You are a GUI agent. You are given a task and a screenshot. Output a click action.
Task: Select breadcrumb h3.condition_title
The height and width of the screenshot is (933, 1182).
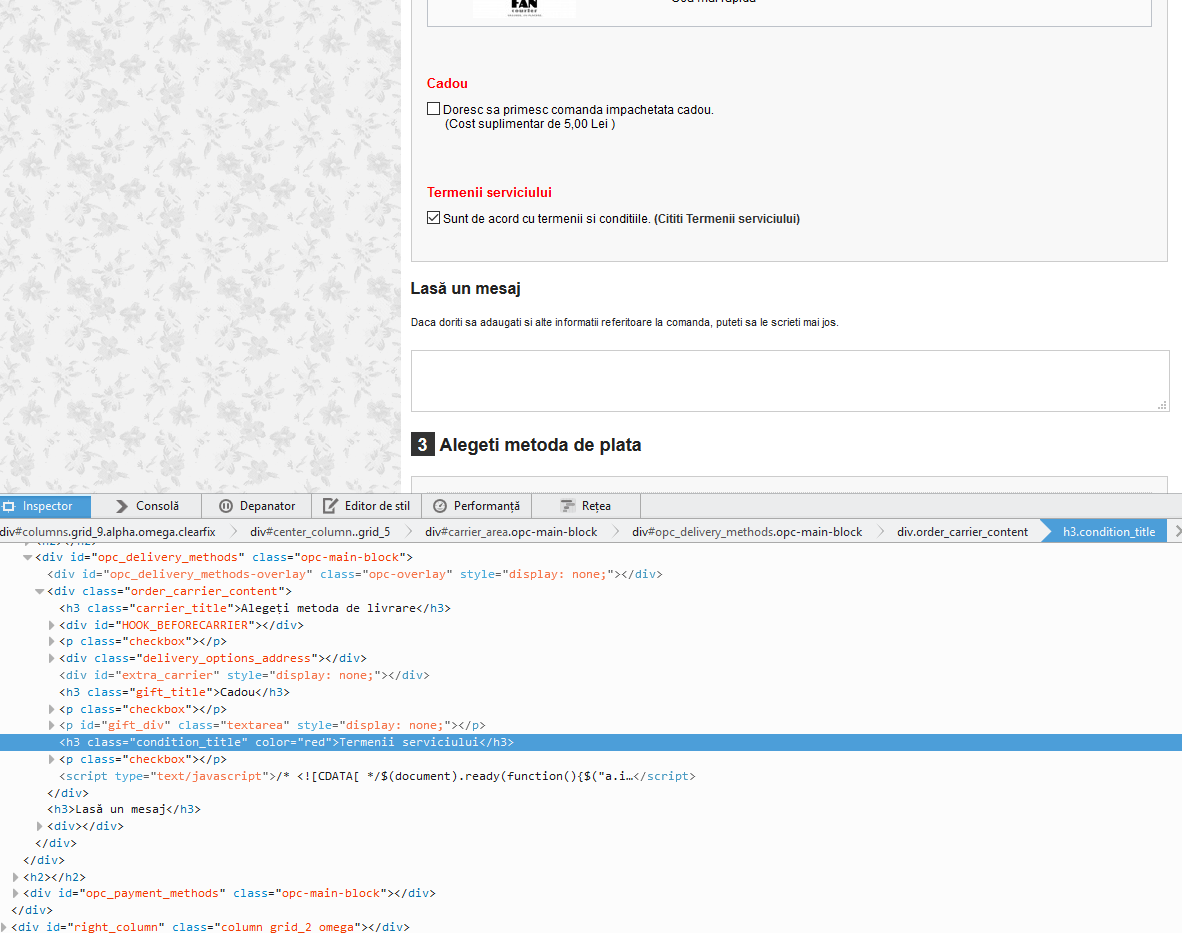pos(1109,532)
